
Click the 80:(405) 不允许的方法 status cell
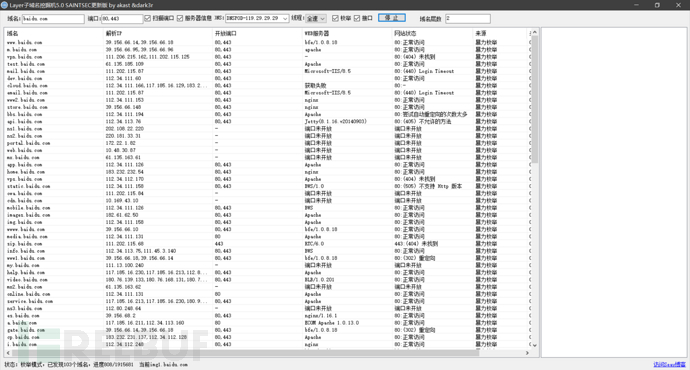[422, 121]
